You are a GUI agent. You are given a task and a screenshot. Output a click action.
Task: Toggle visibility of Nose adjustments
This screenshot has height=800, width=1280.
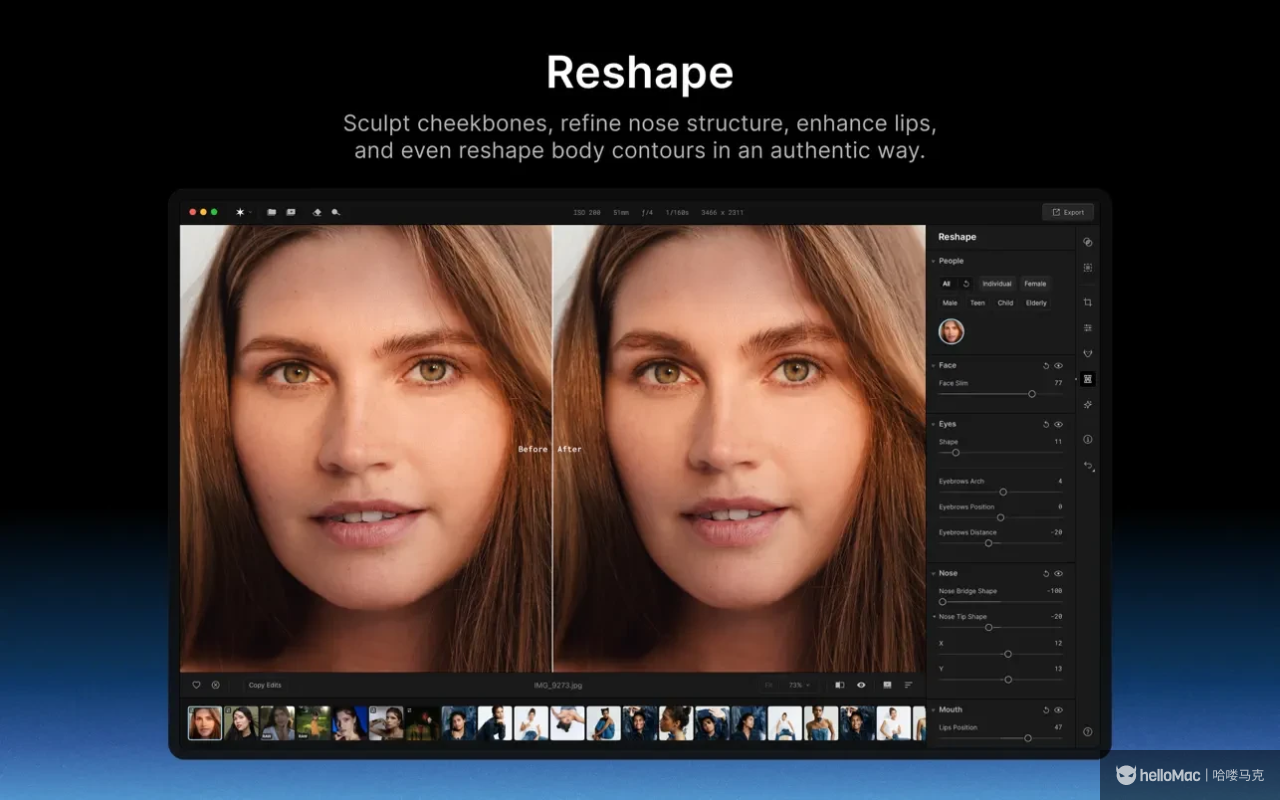pos(1058,574)
